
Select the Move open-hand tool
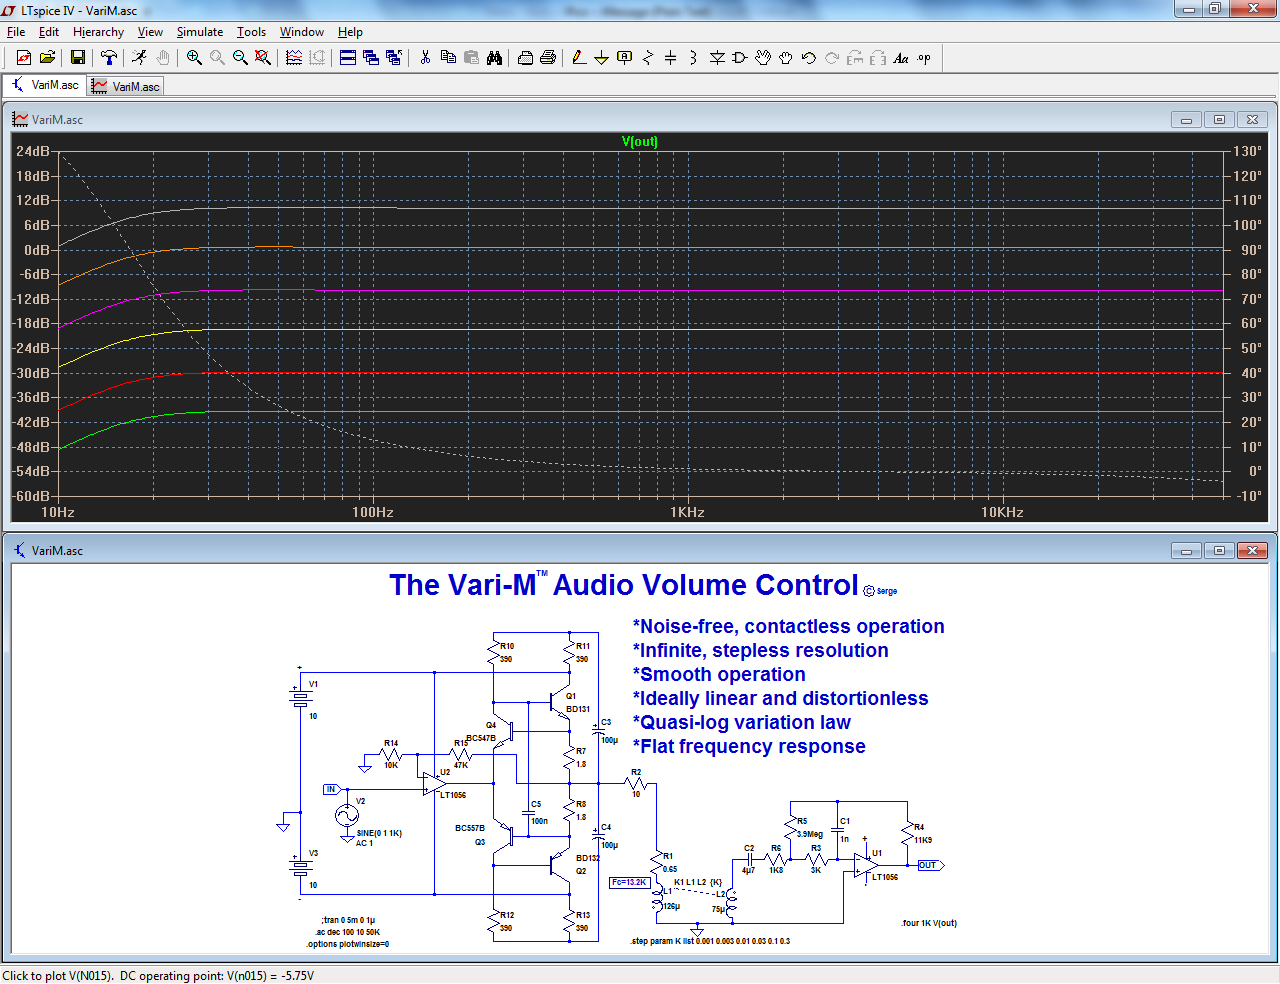pos(763,58)
